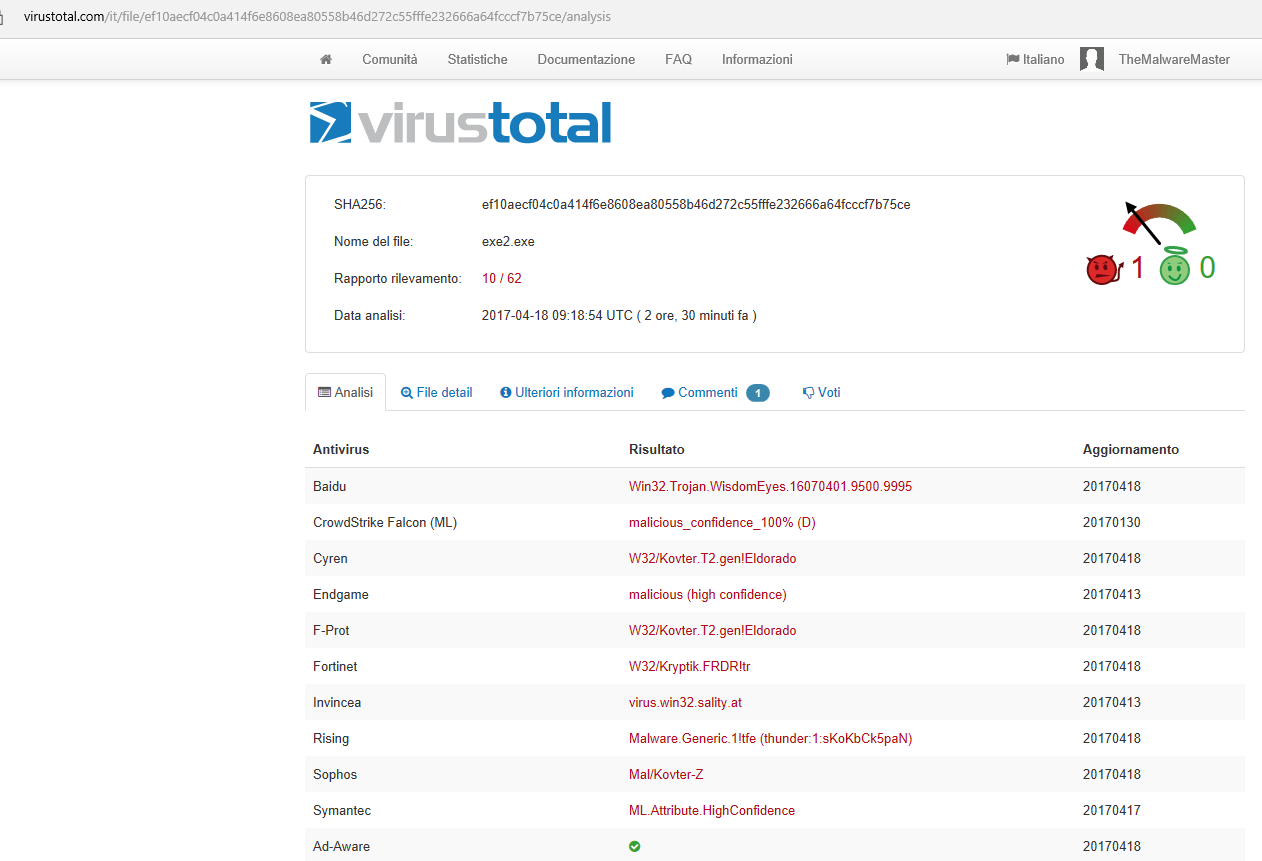
Task: Open the FAQ page
Action: [x=678, y=59]
